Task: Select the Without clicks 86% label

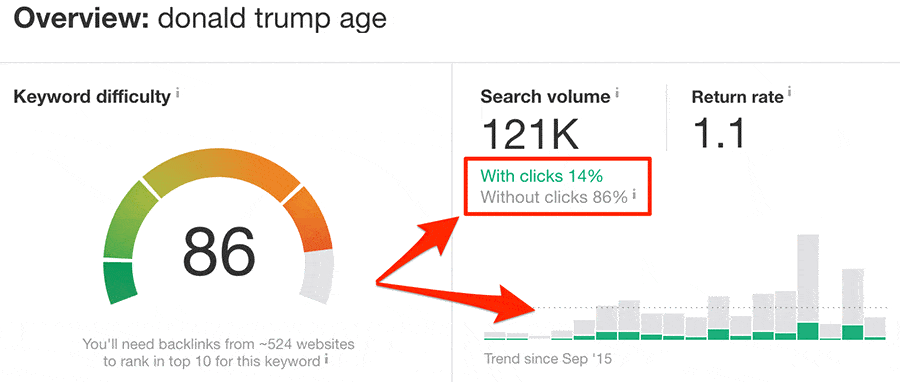Action: (x=554, y=197)
